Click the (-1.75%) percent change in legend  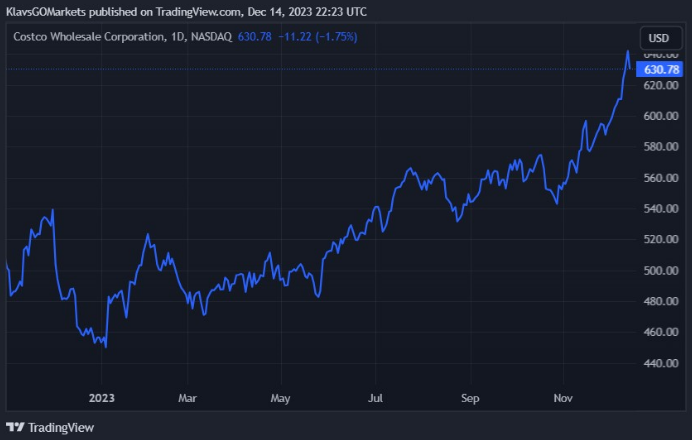[336, 37]
